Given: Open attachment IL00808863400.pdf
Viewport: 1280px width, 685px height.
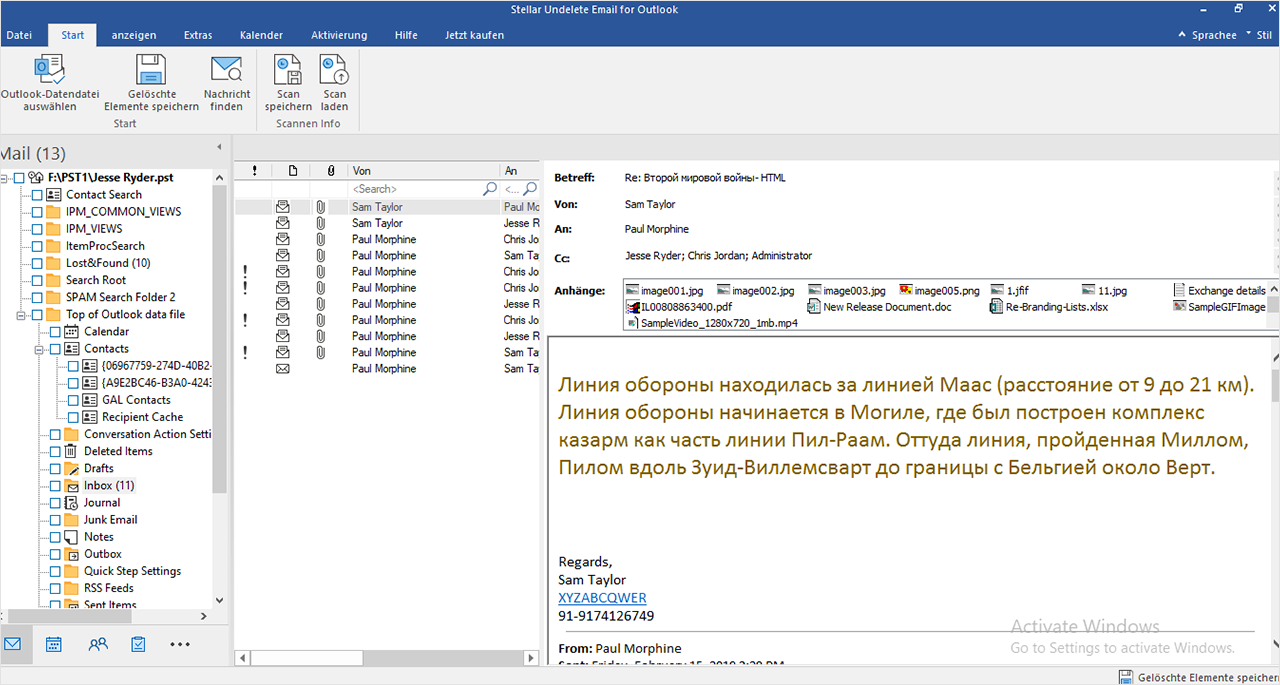Looking at the screenshot, I should (679, 307).
